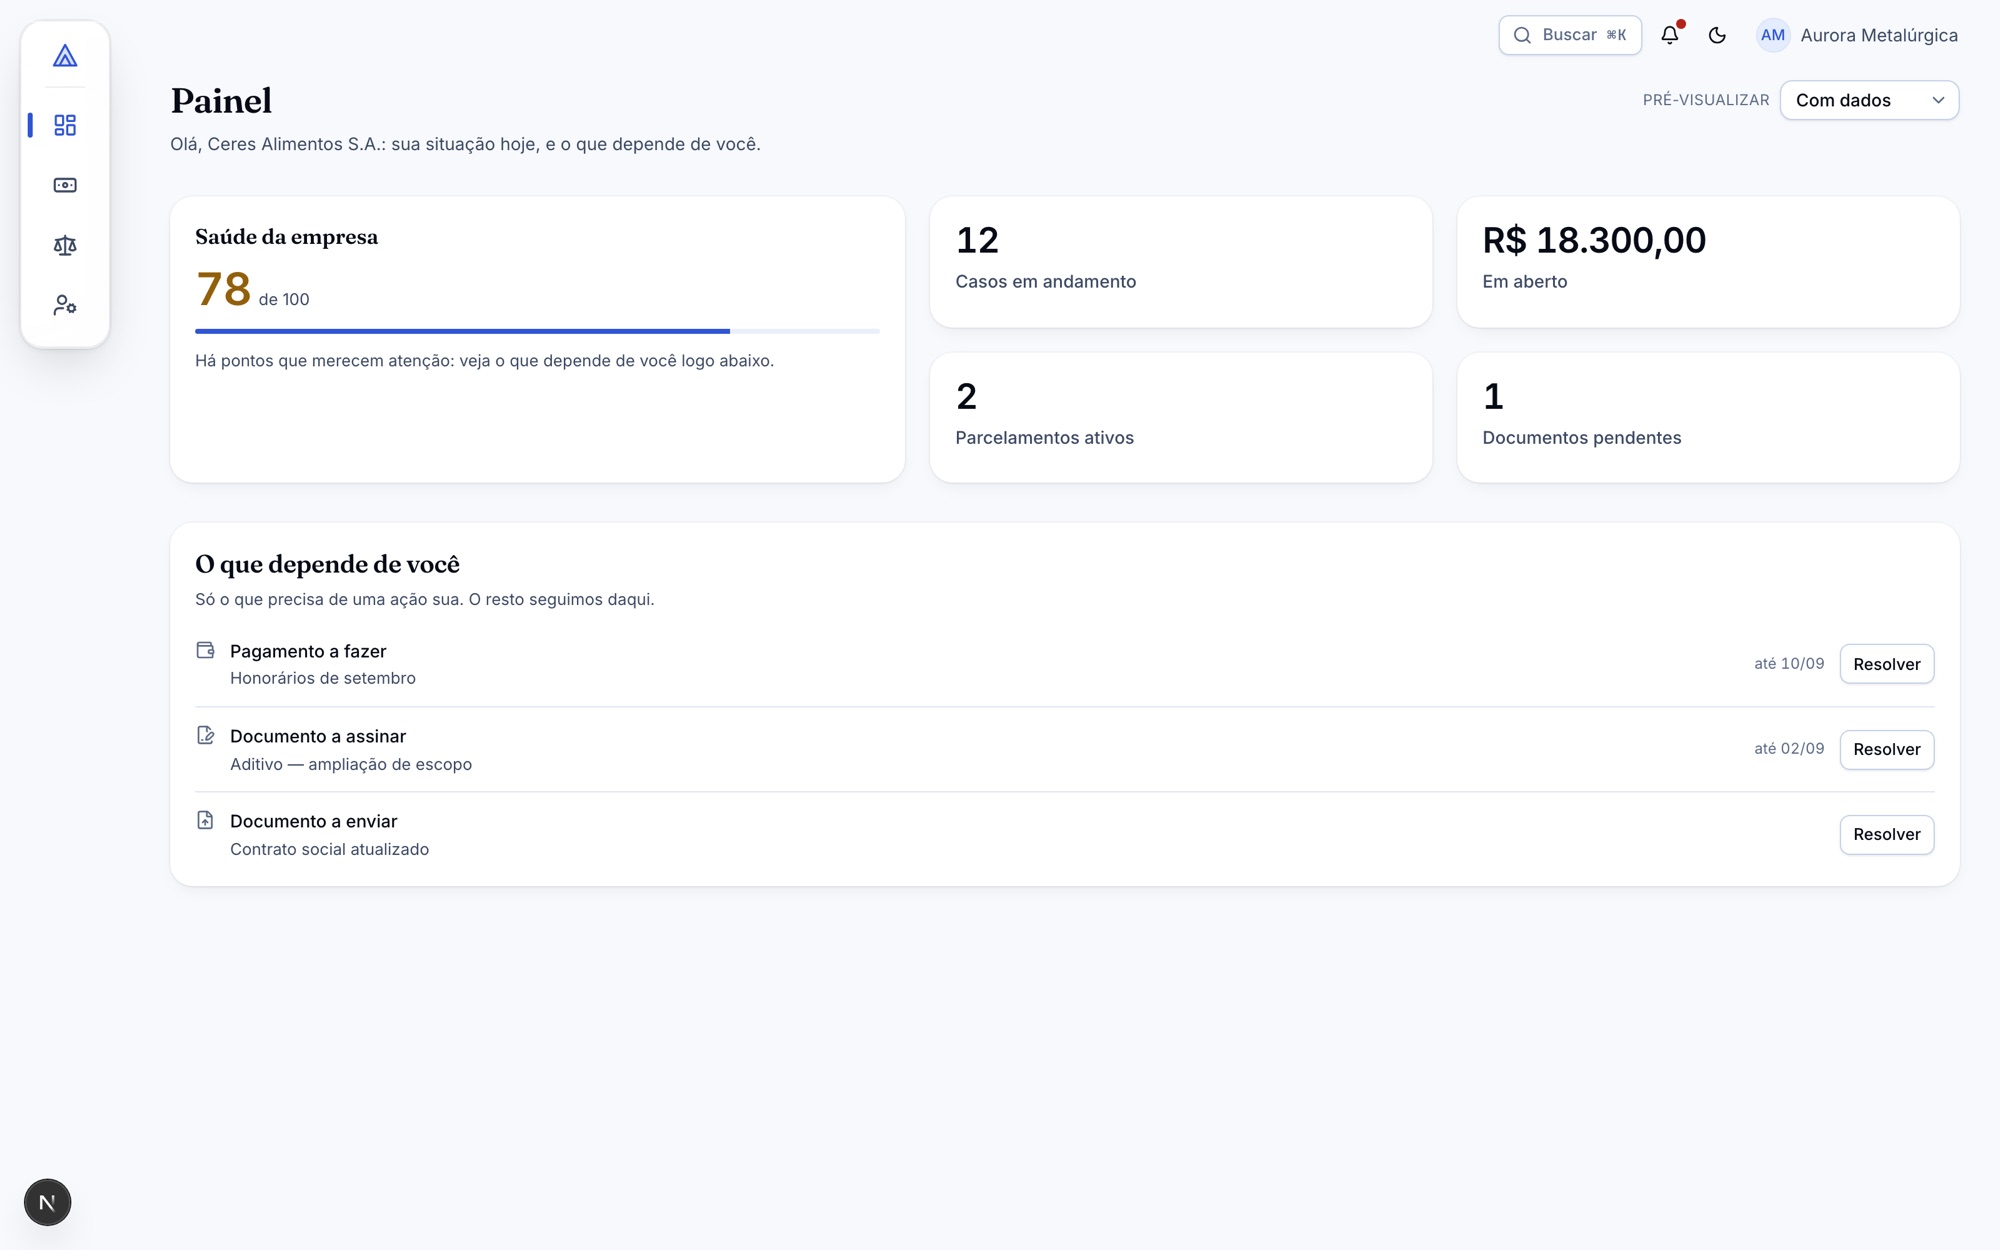Click the due date até 10/09
The height and width of the screenshot is (1250, 2000).
pos(1789,664)
